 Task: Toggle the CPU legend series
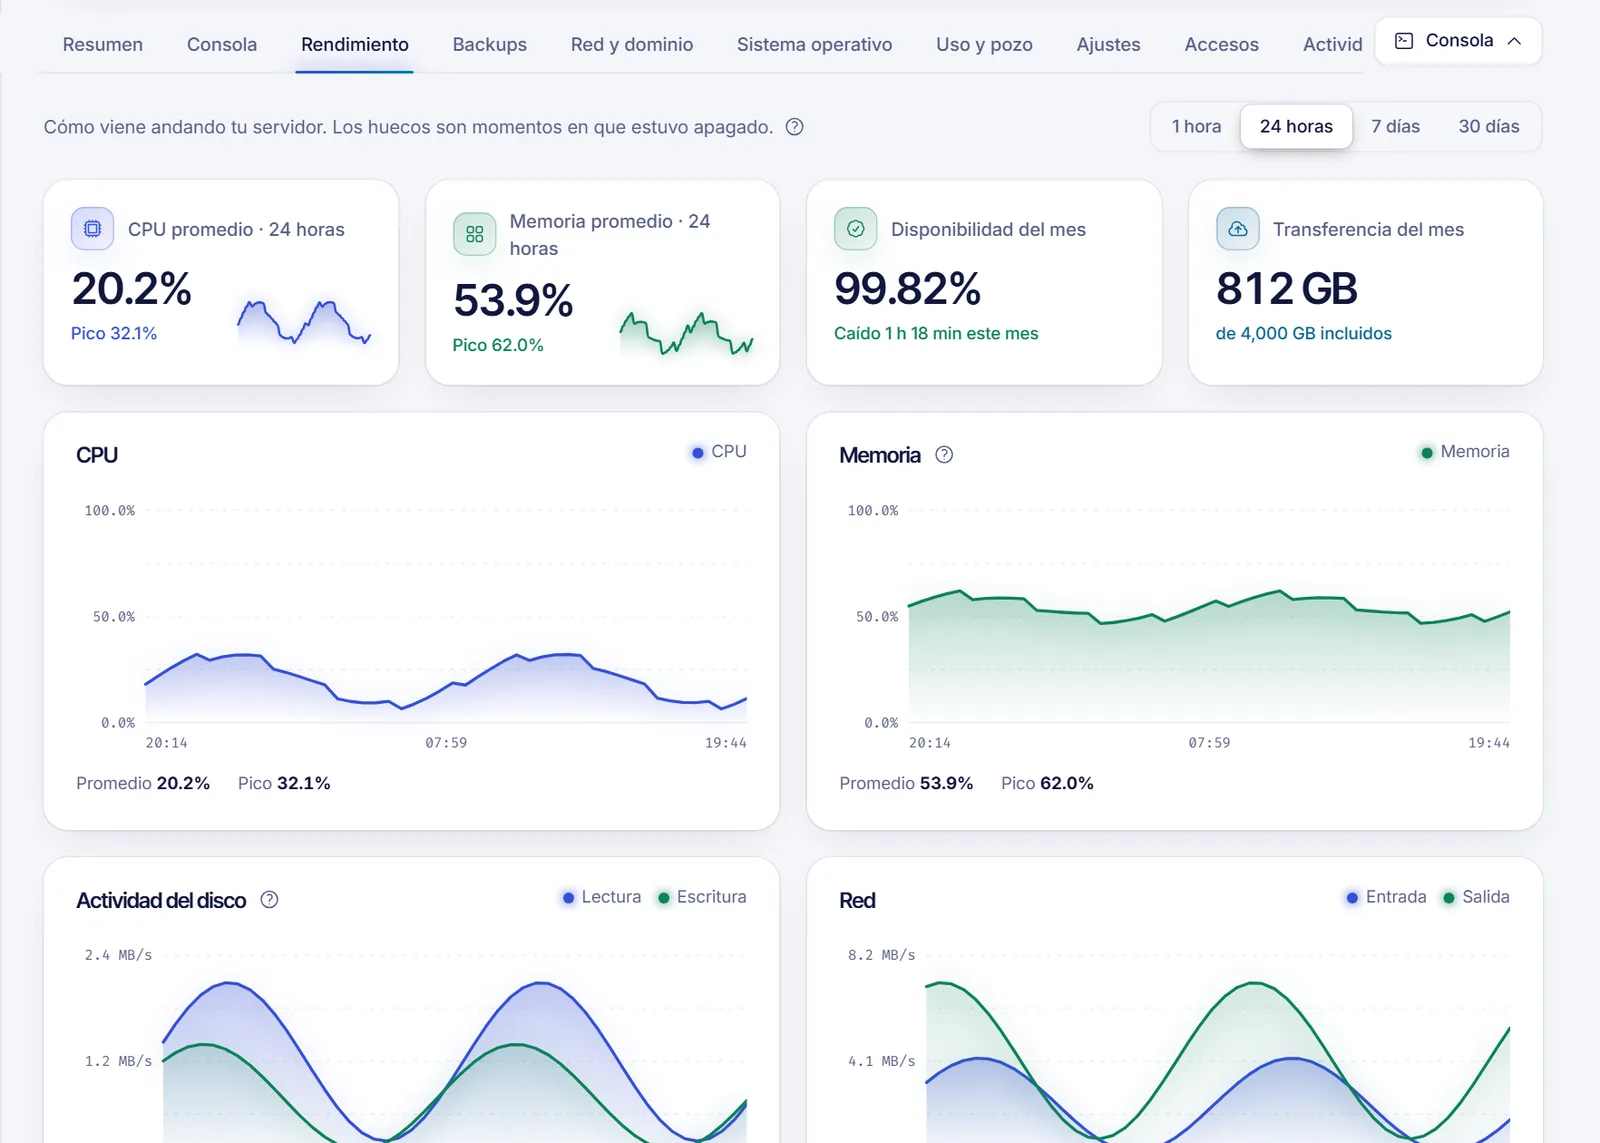point(719,452)
